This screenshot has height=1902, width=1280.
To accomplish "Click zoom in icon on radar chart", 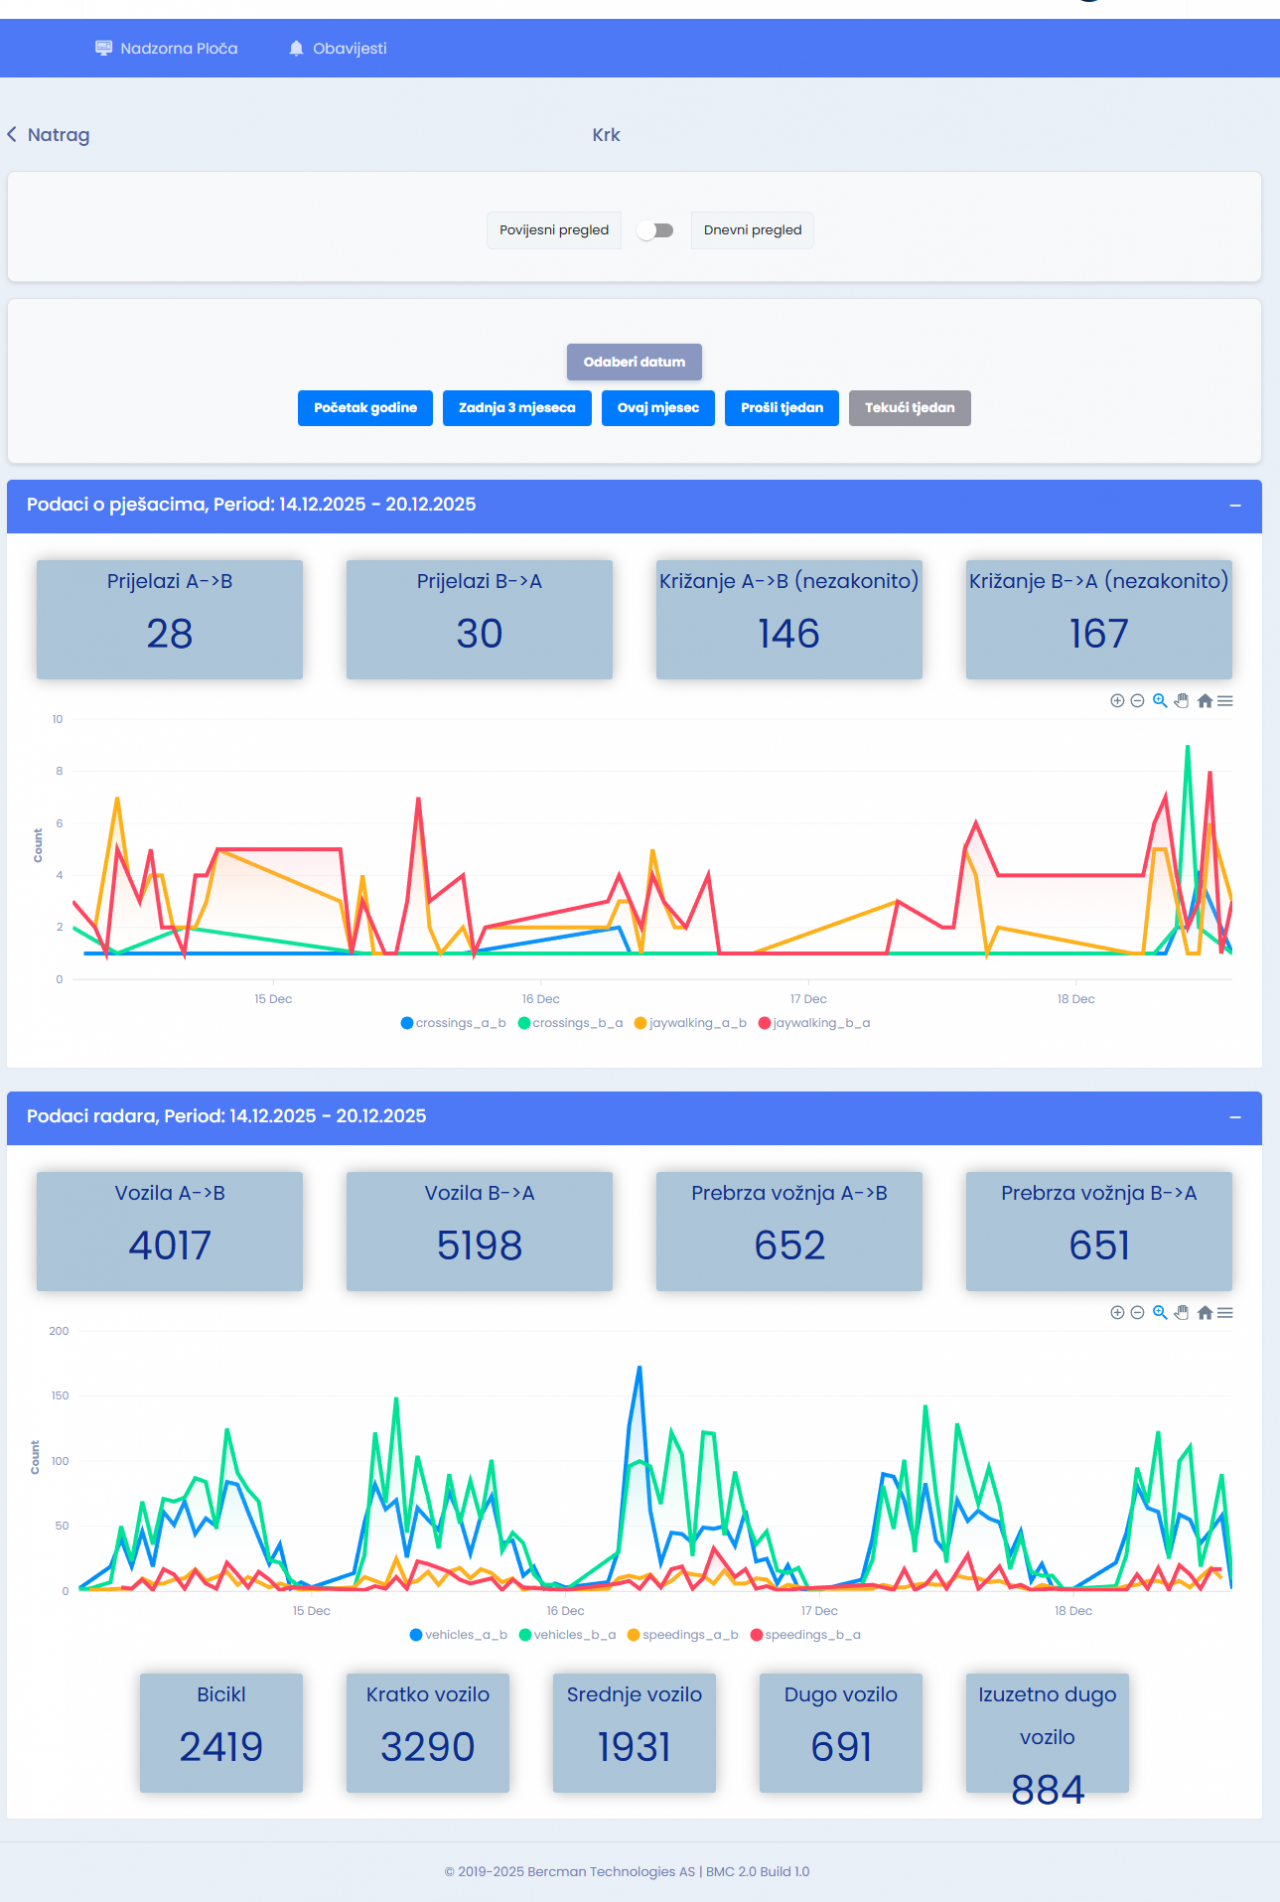I will point(1117,1312).
